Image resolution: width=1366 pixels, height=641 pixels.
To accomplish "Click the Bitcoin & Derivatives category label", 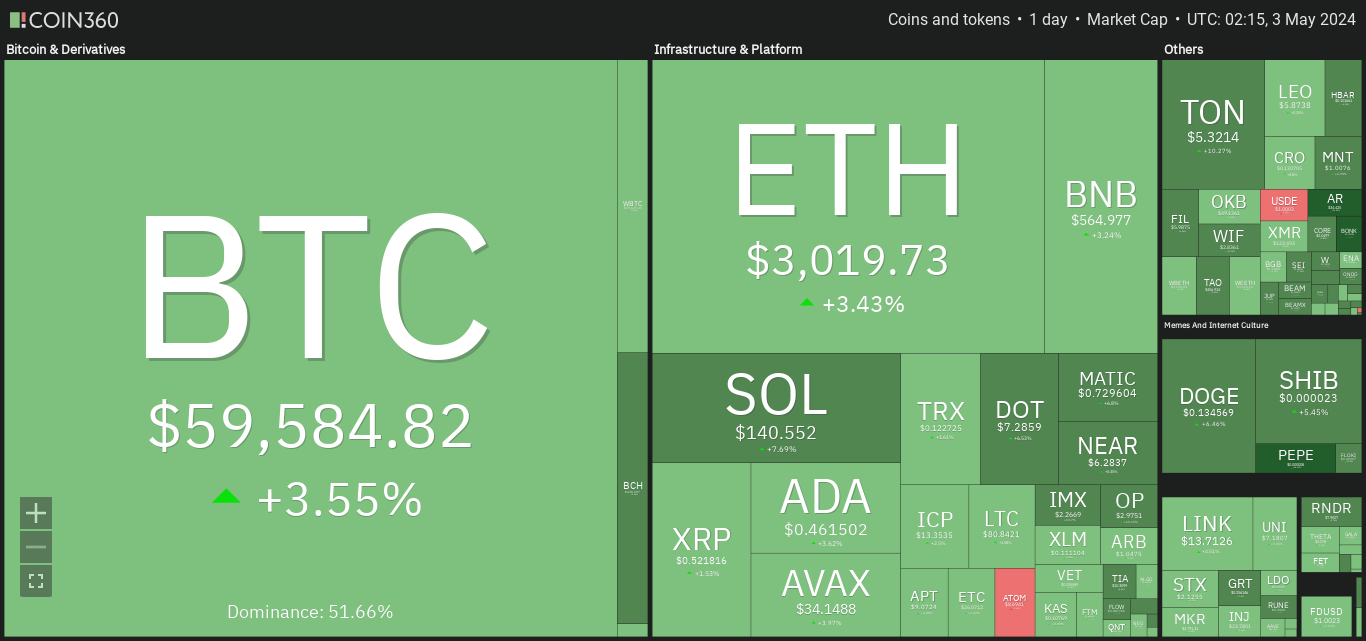I will [66, 49].
